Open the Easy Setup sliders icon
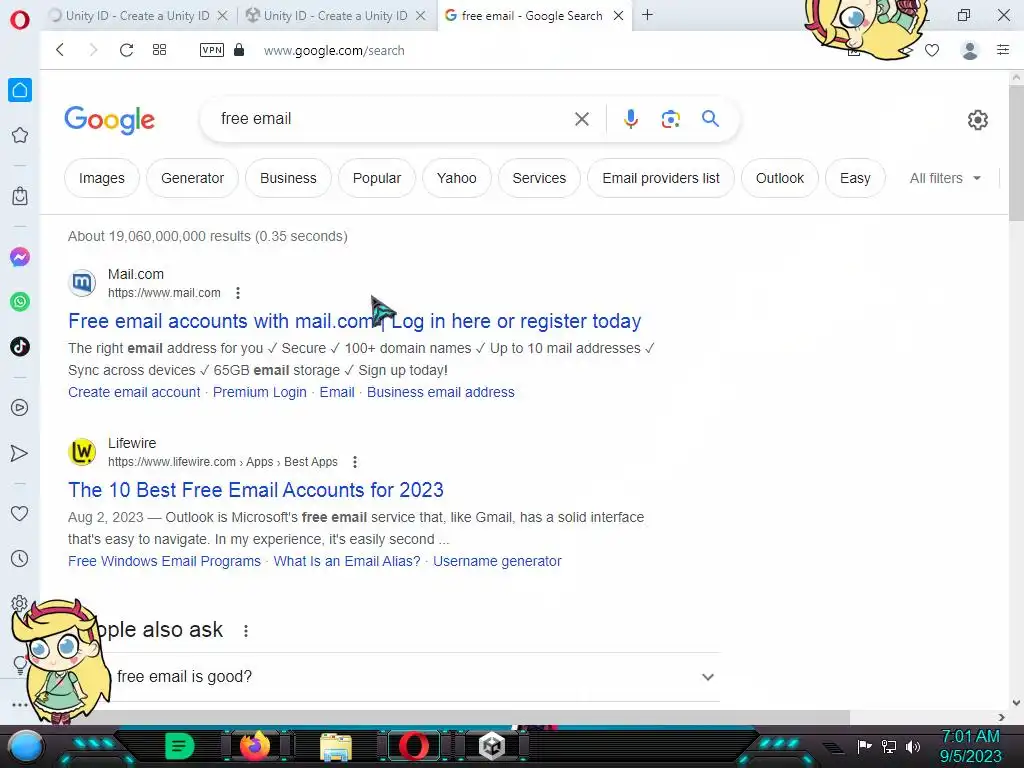 point(1003,50)
